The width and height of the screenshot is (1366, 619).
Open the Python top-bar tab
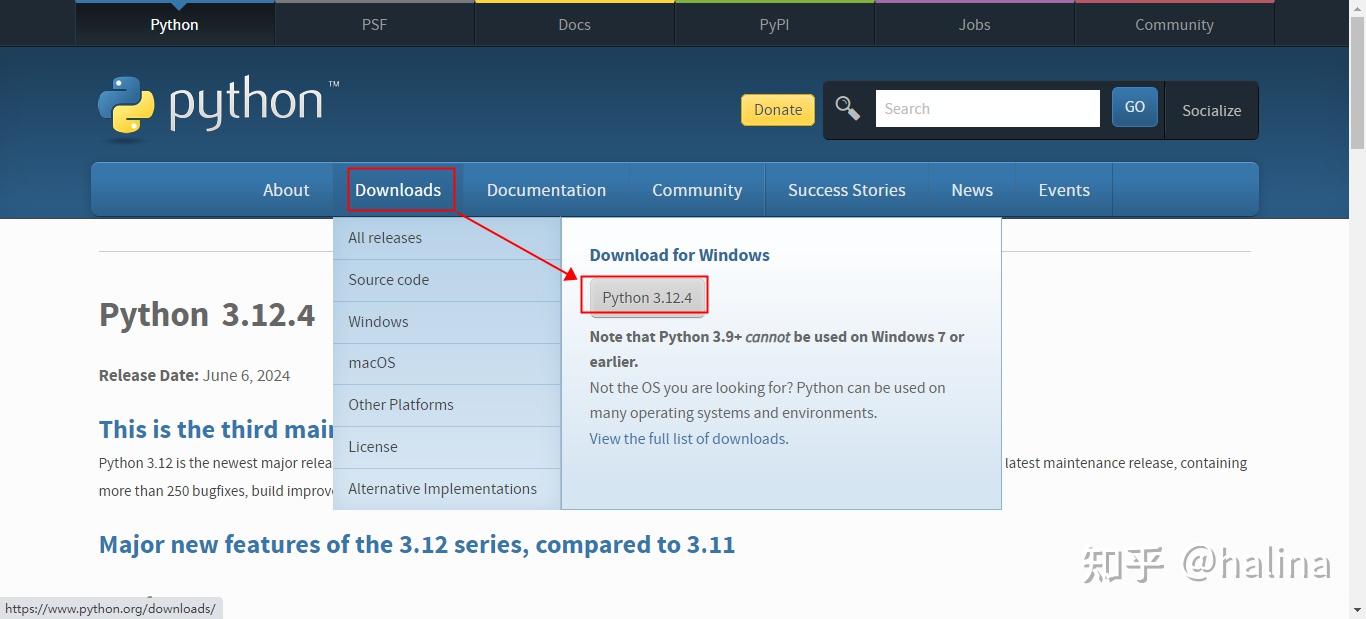(175, 24)
